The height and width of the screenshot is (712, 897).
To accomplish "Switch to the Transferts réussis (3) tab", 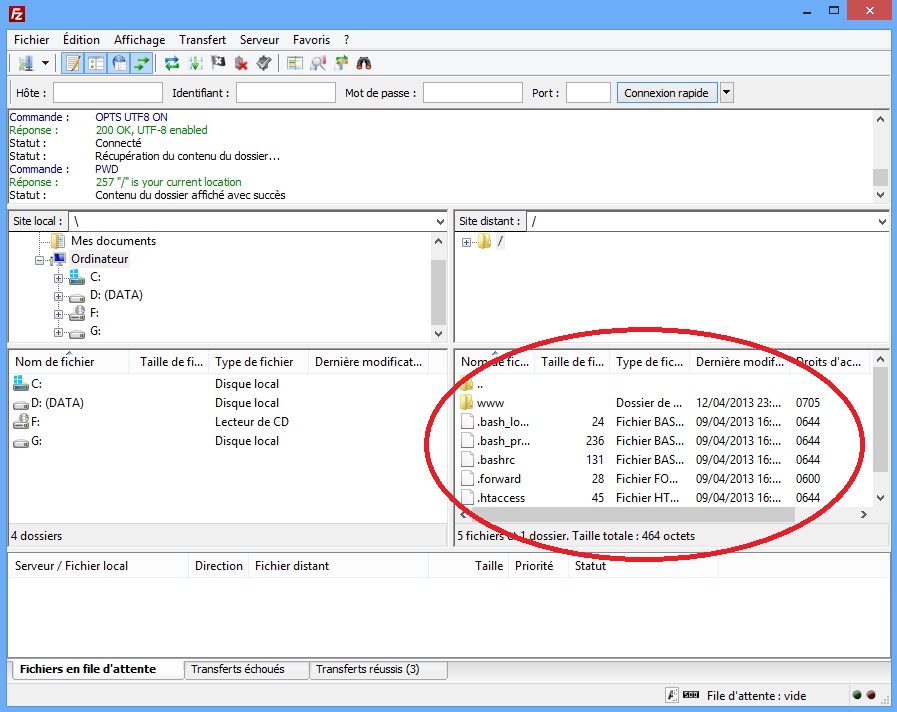I will click(378, 669).
